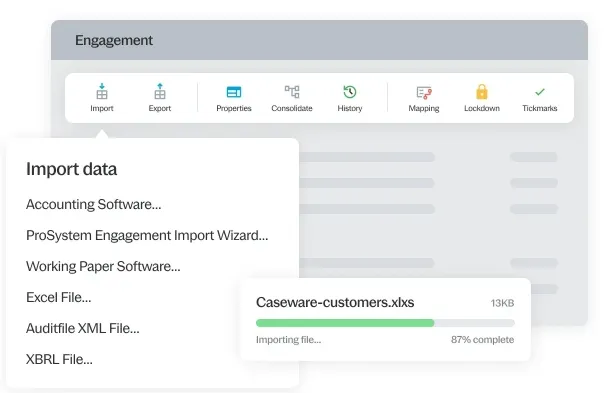Image resolution: width=604 pixels, height=393 pixels.
Task: Choose XBRL File... import option
Action: click(x=59, y=359)
